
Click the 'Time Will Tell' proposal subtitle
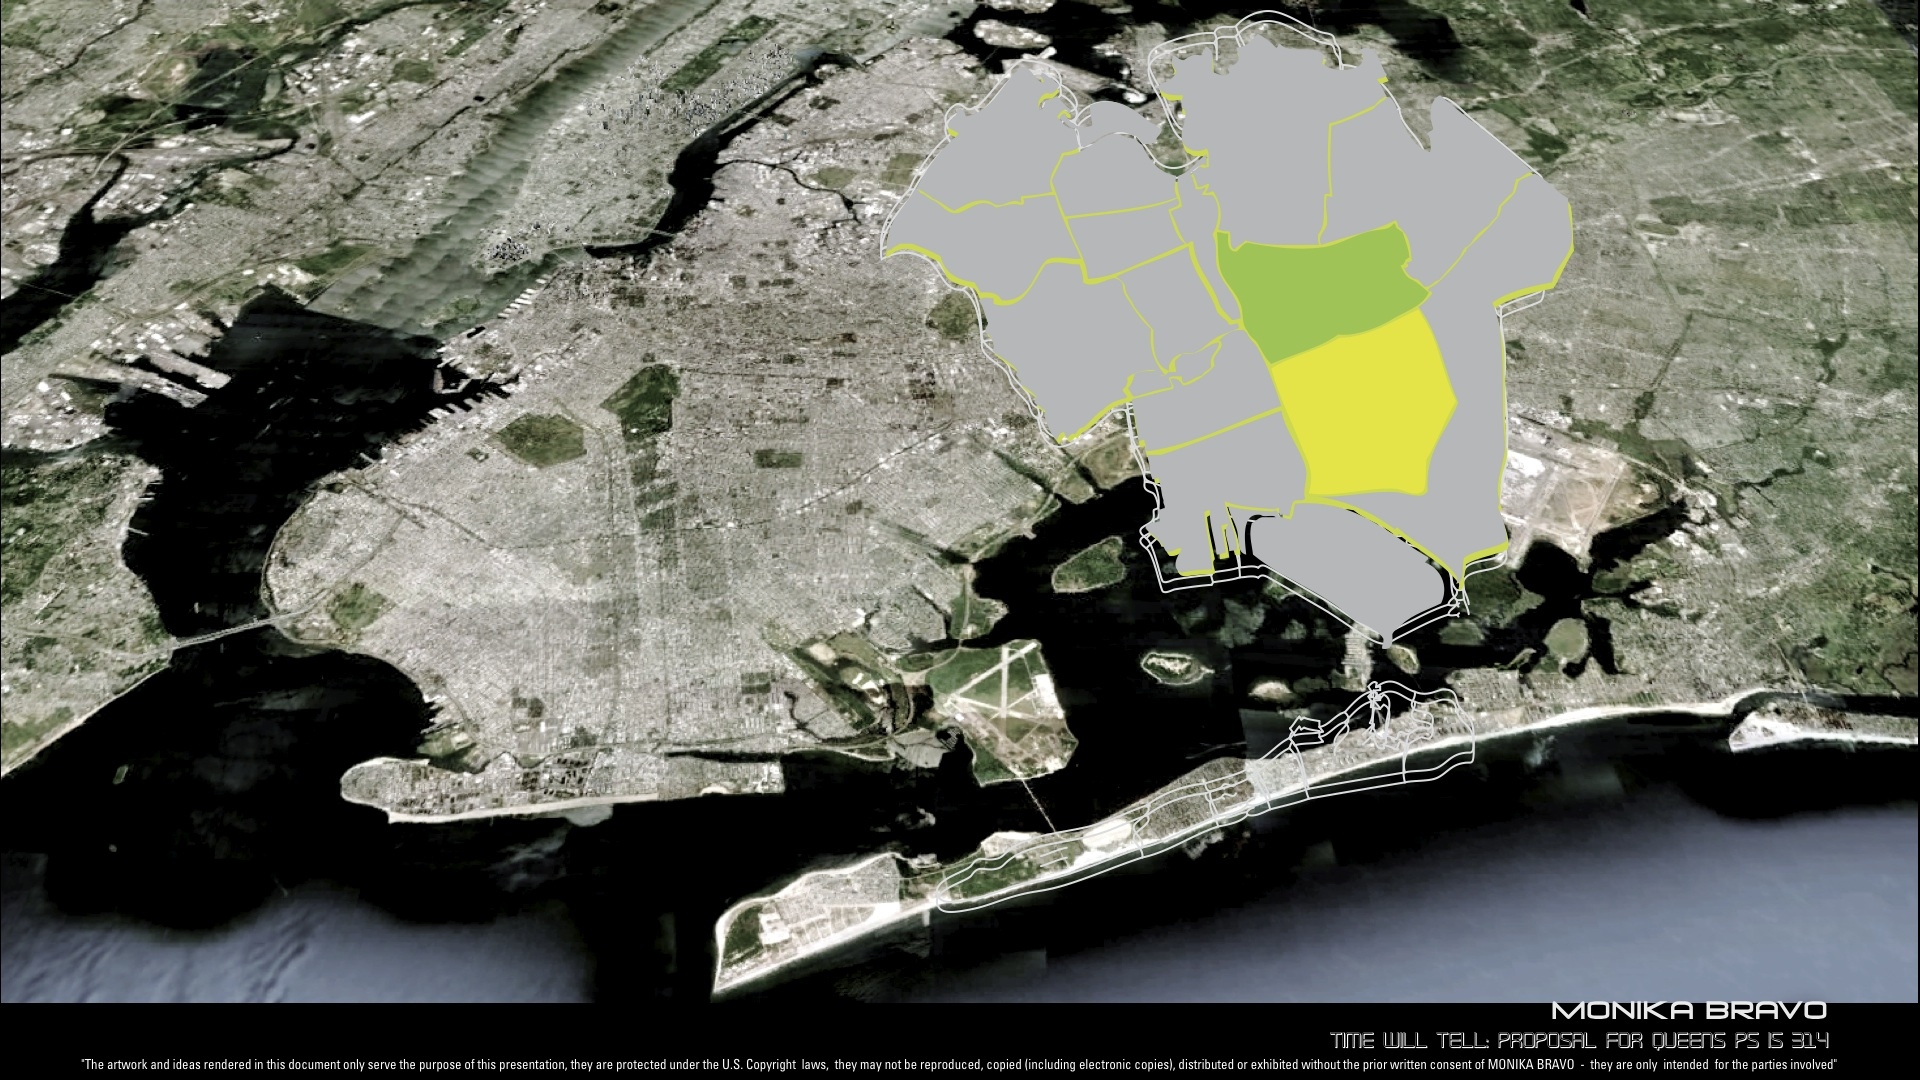click(x=1579, y=1040)
